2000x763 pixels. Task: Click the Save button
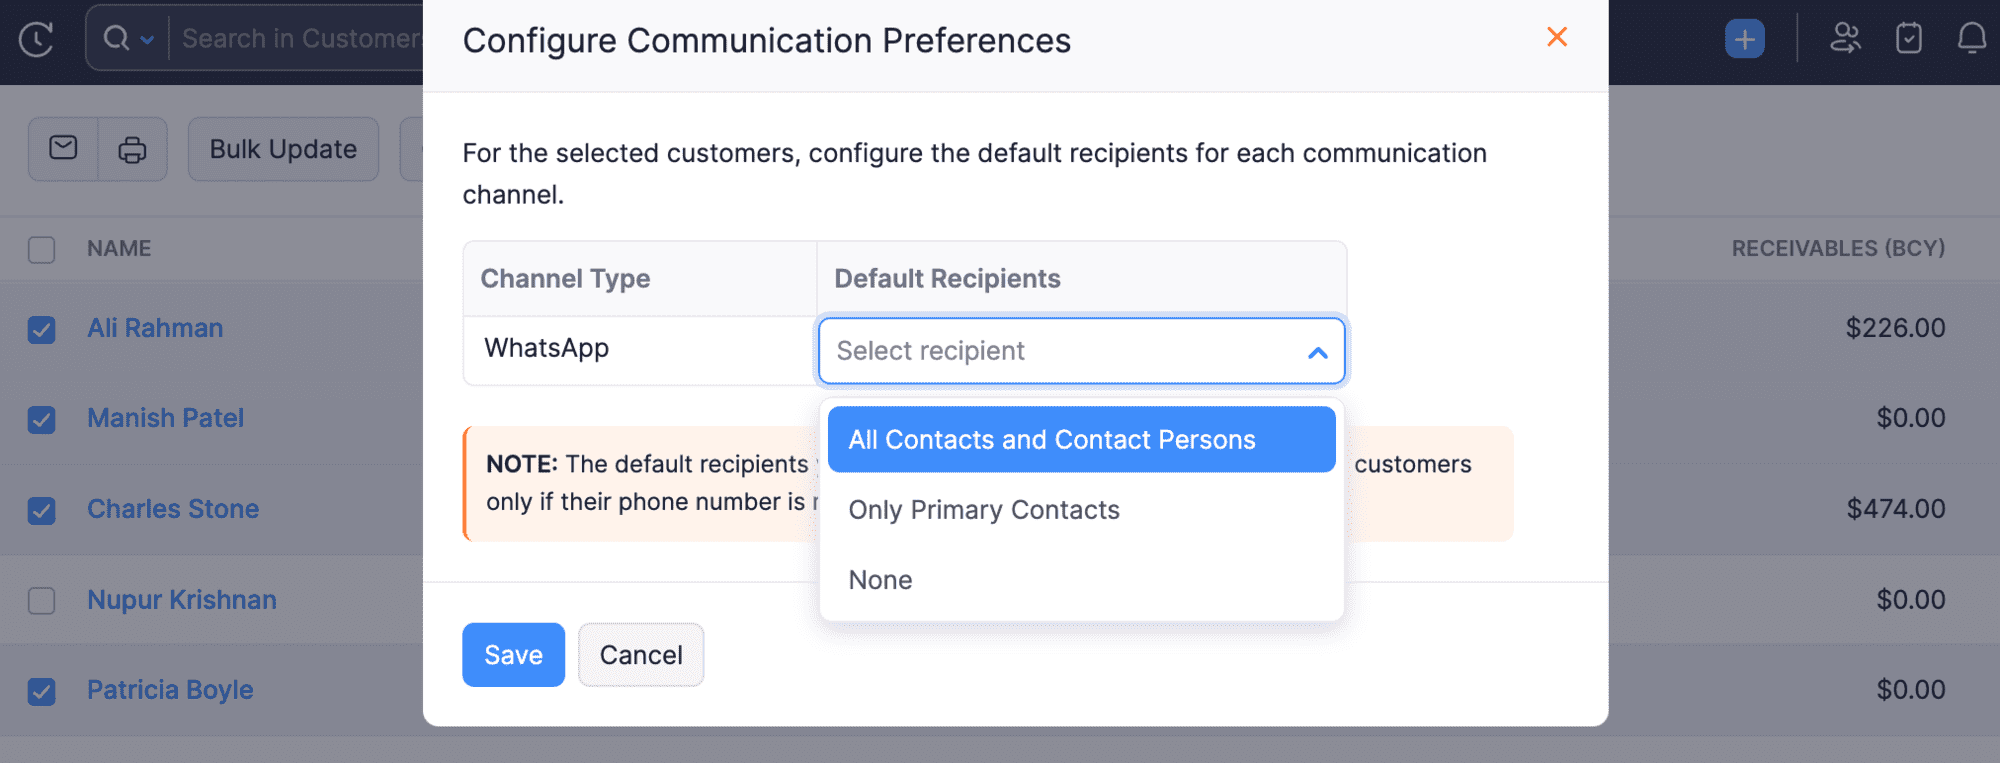pyautogui.click(x=513, y=655)
